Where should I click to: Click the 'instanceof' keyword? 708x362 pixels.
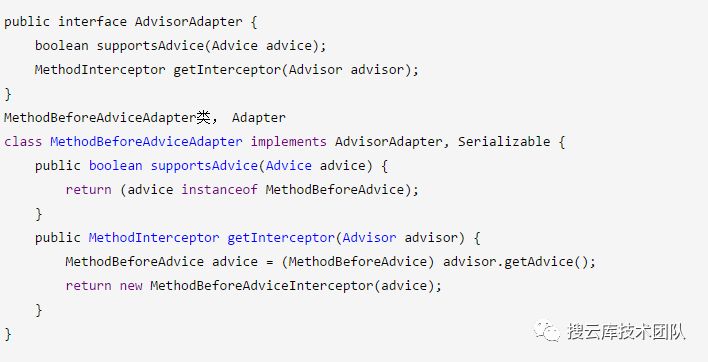point(219,190)
